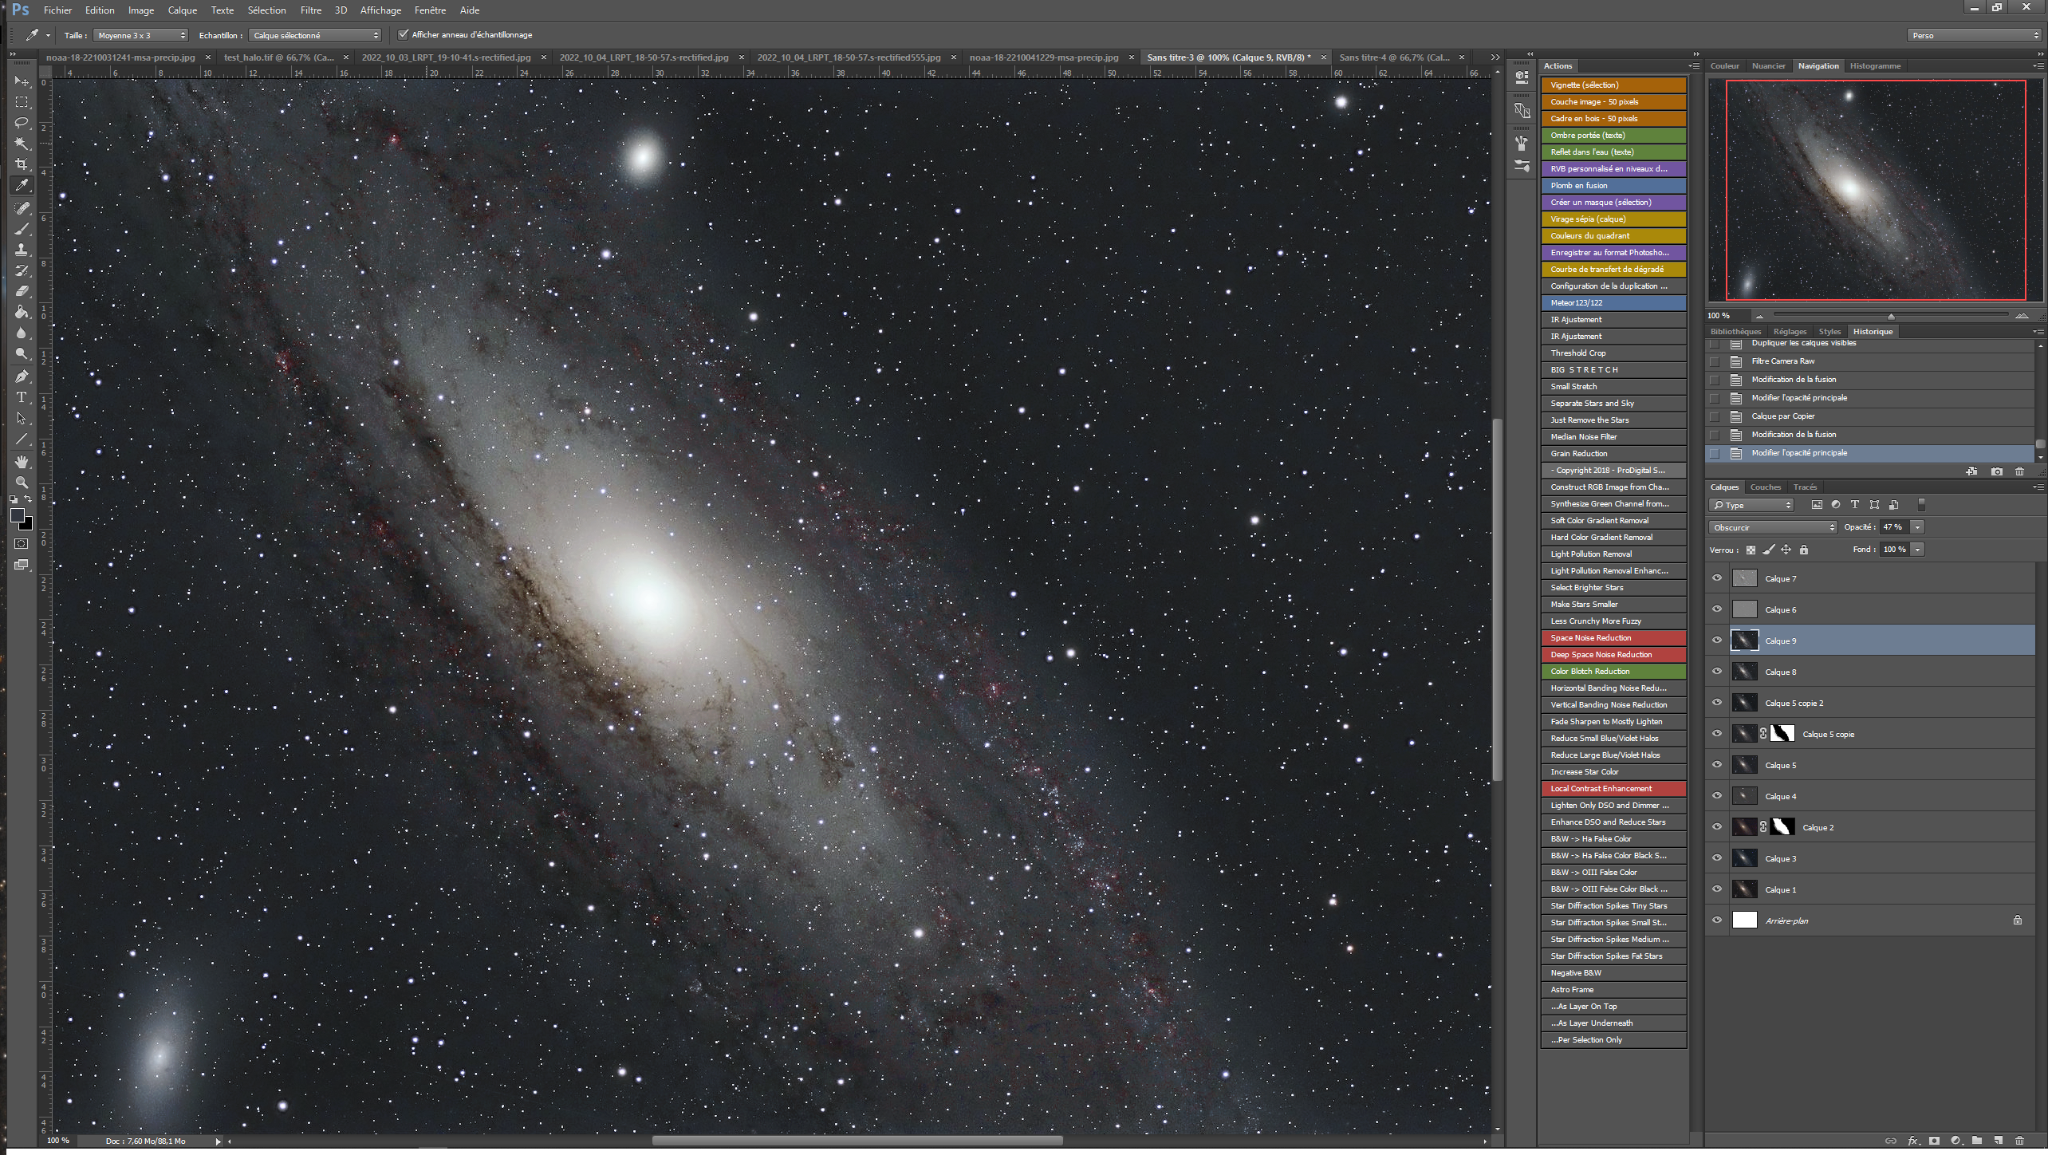The image size is (2048, 1155).
Task: Hide the Calque 6 layer
Action: pyautogui.click(x=1717, y=609)
